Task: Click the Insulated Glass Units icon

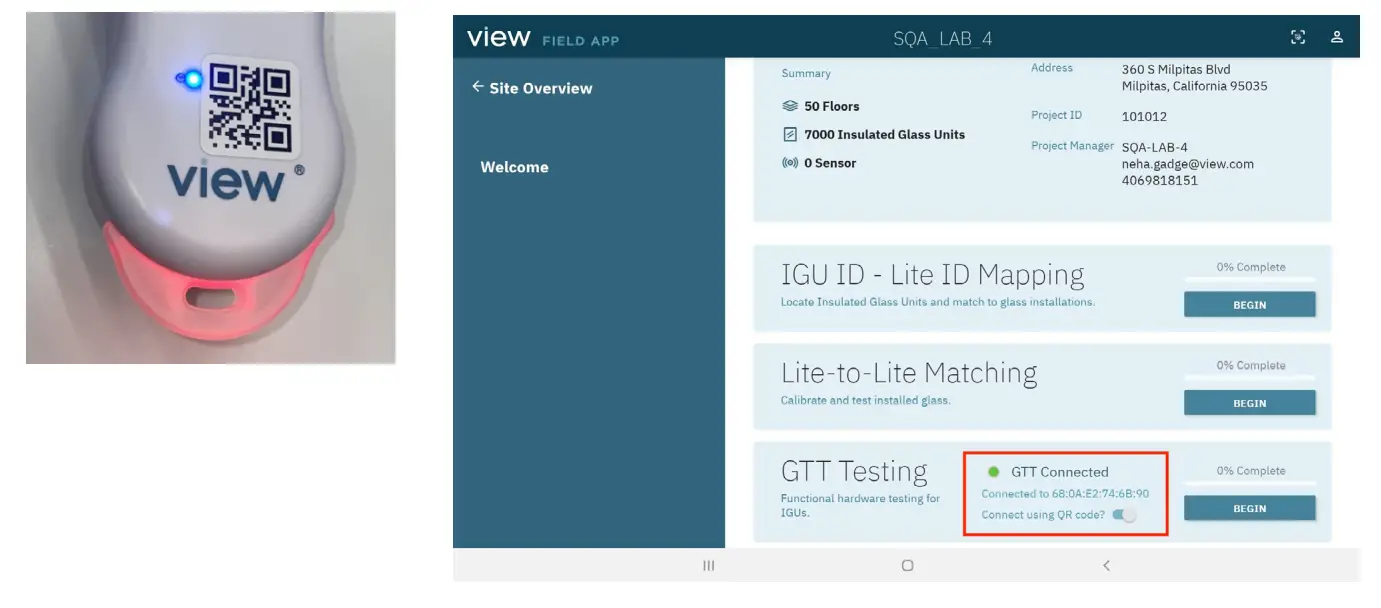Action: 790,134
